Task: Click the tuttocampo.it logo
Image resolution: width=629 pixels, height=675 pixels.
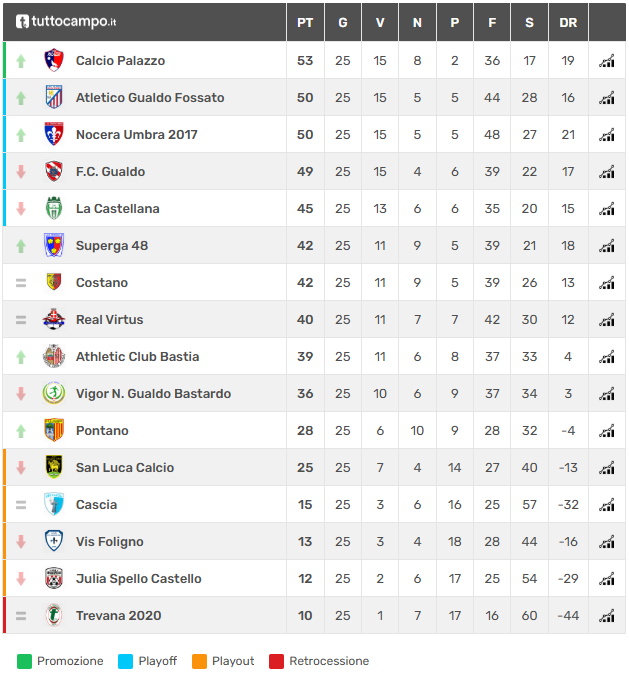Action: 66,21
